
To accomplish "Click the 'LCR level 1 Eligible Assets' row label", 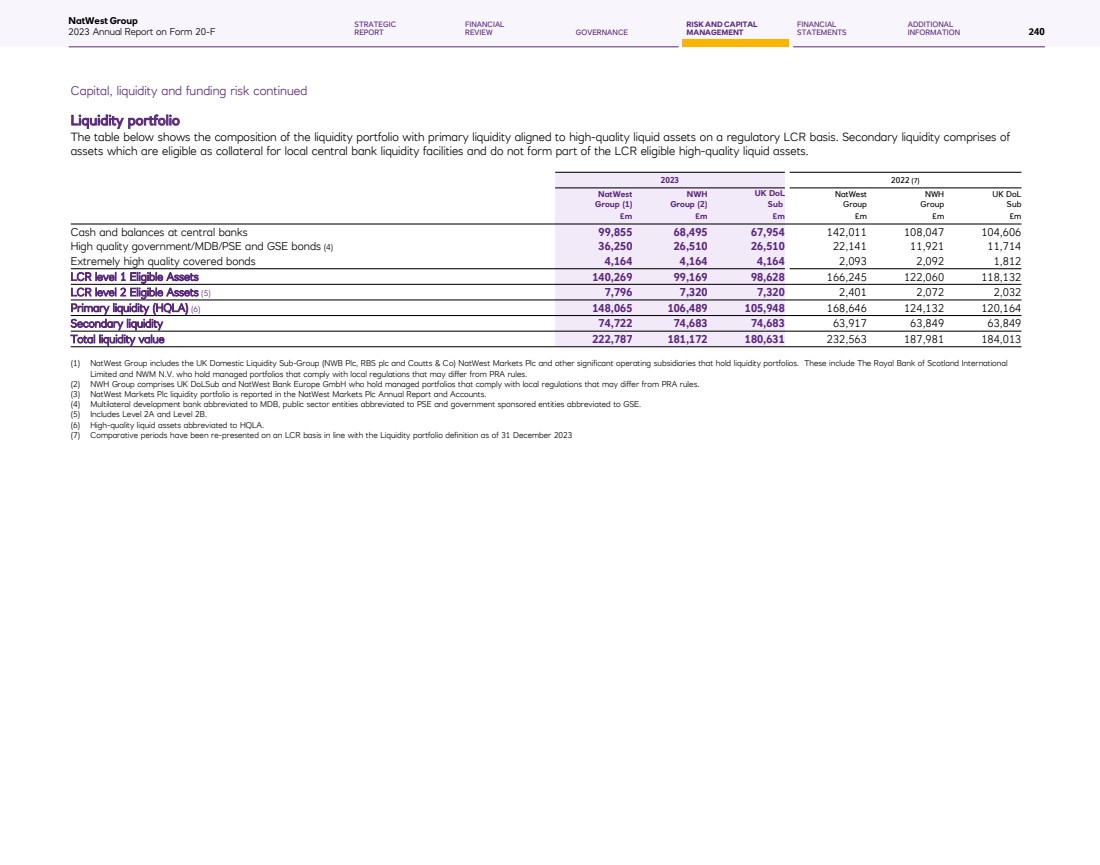I will click(x=134, y=277).
